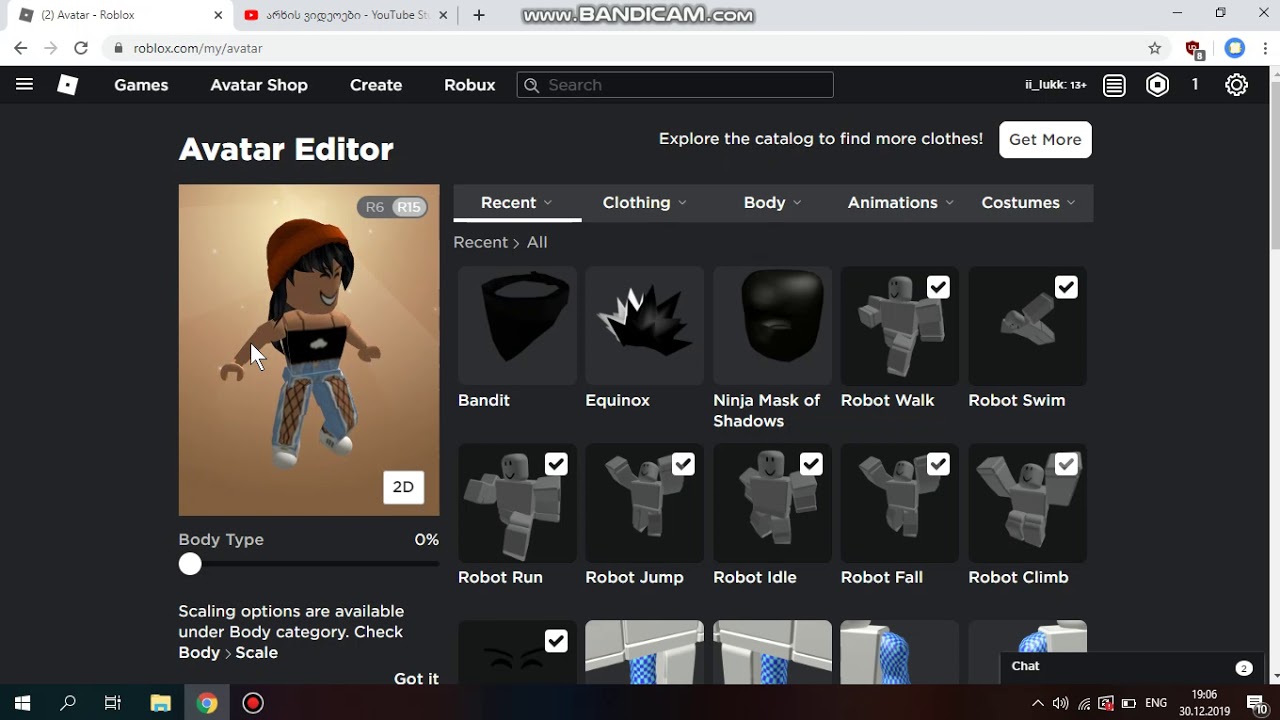Expand the Body dropdown tab
1280x720 pixels.
[x=772, y=203]
